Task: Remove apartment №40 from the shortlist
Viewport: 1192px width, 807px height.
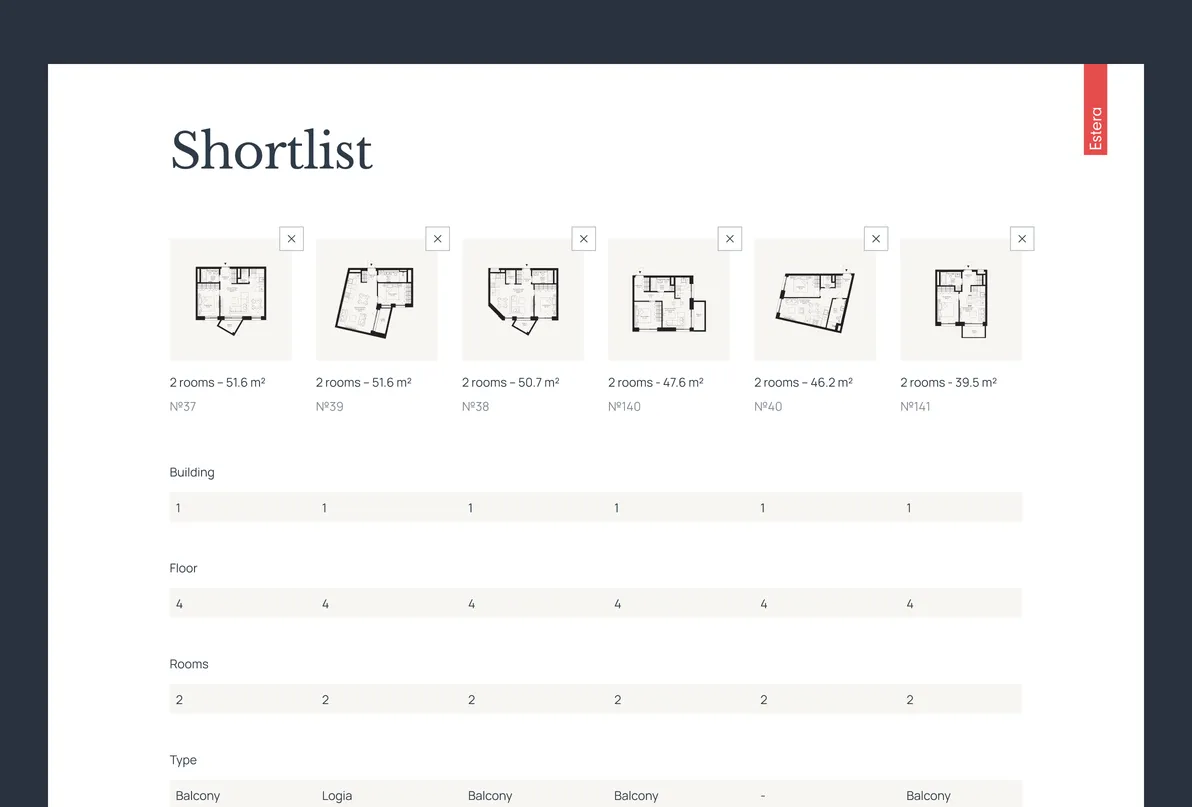Action: point(875,238)
